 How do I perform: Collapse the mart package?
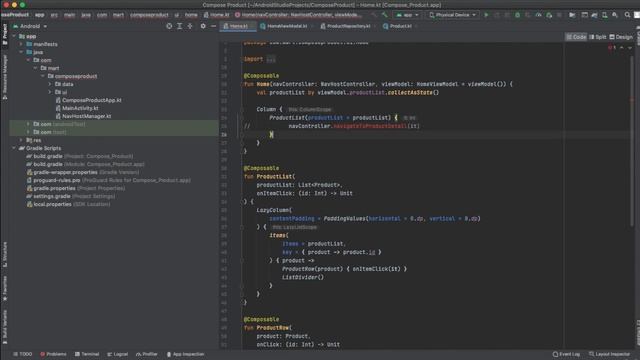click(36, 68)
